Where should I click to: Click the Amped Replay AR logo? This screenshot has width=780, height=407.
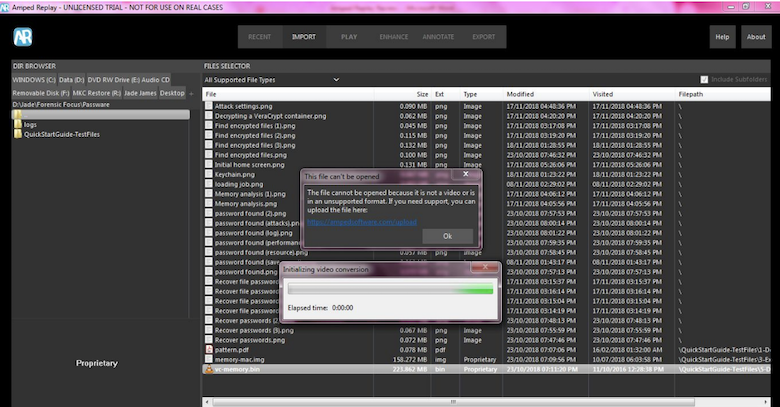[x=23, y=37]
